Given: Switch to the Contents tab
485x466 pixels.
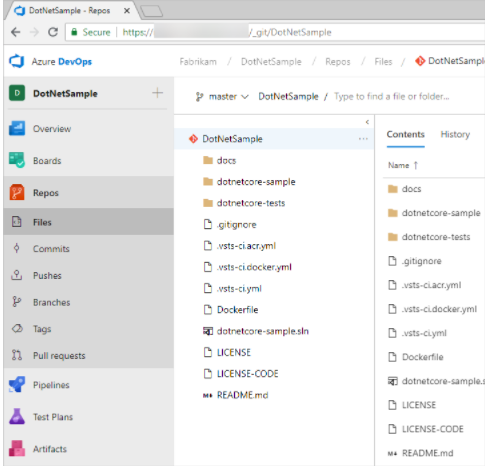Looking at the screenshot, I should coord(405,134).
